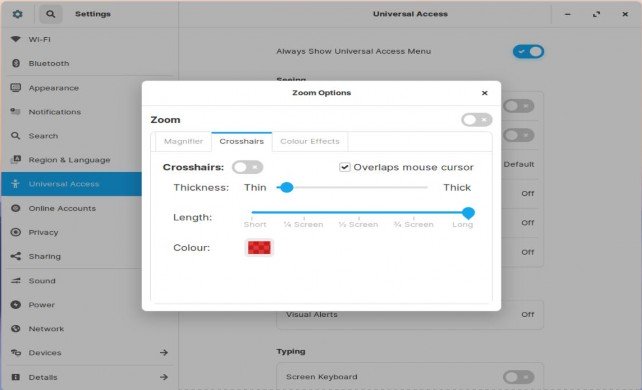Open the Colour Effects tab

[310, 142]
